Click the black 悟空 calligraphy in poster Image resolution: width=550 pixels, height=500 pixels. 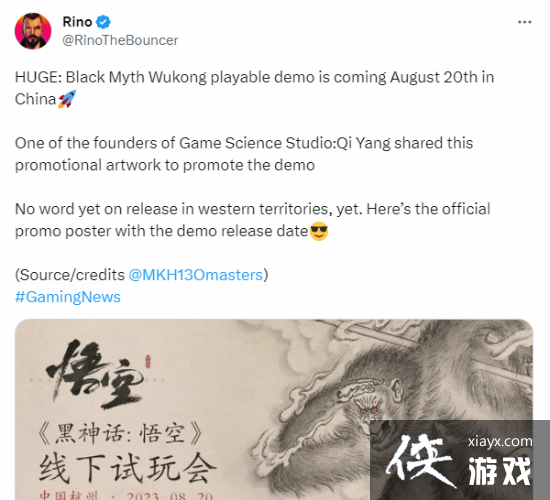pos(95,374)
